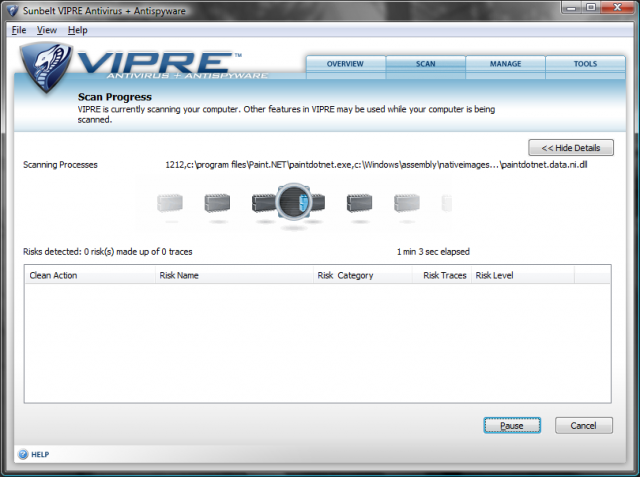Image resolution: width=640 pixels, height=477 pixels.
Task: Sort by Risk Name column
Action: point(234,275)
